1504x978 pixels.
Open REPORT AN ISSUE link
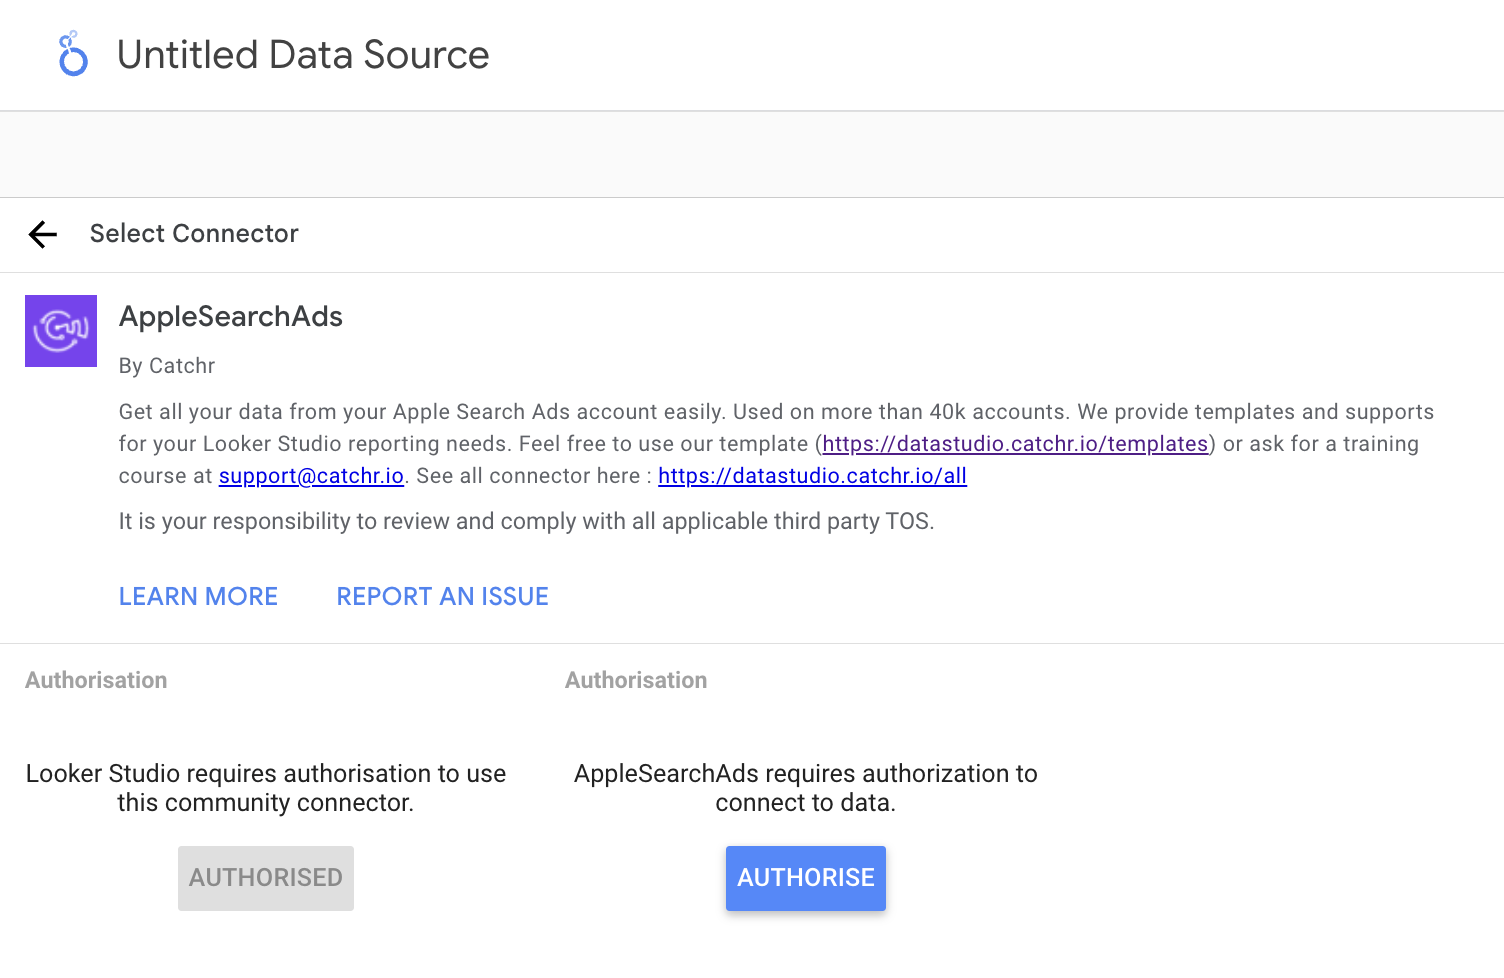[442, 596]
